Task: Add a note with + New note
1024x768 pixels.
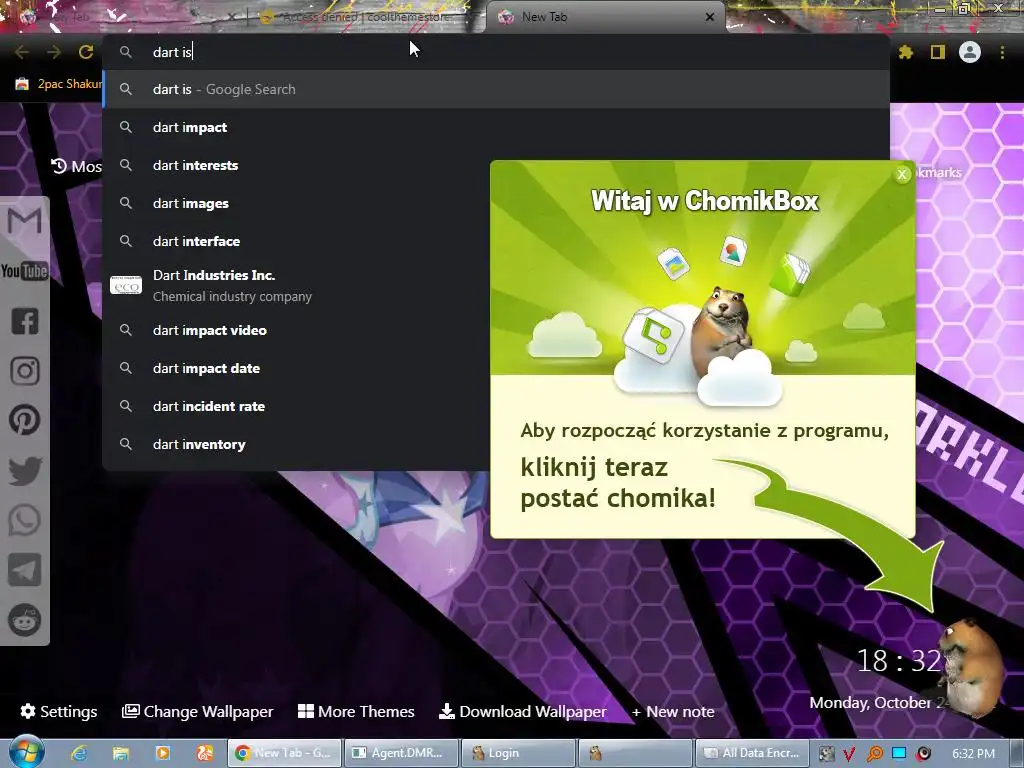Action: click(673, 711)
